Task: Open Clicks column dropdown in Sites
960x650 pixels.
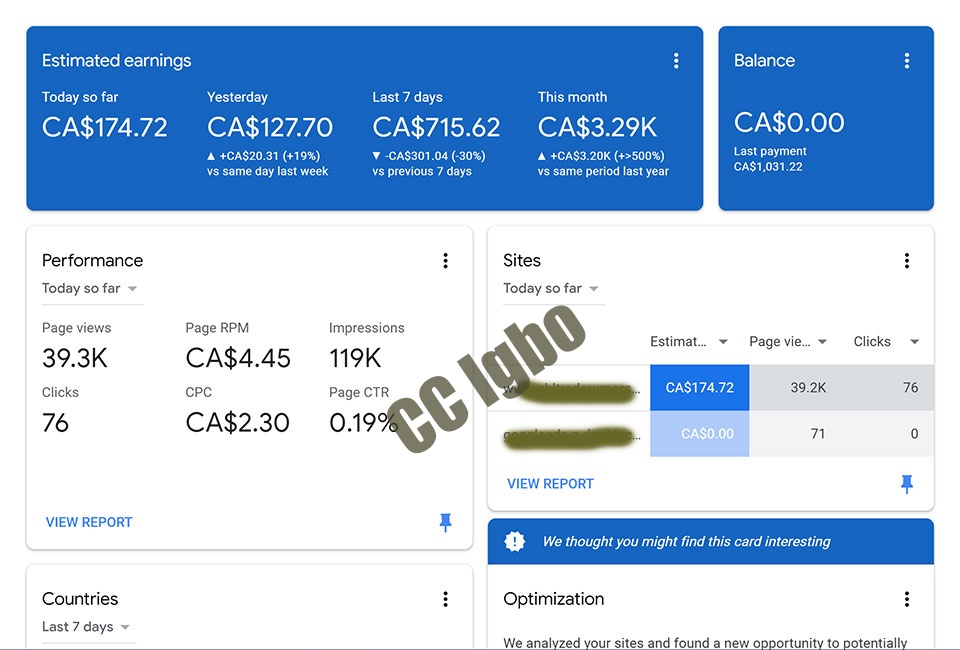Action: (914, 342)
